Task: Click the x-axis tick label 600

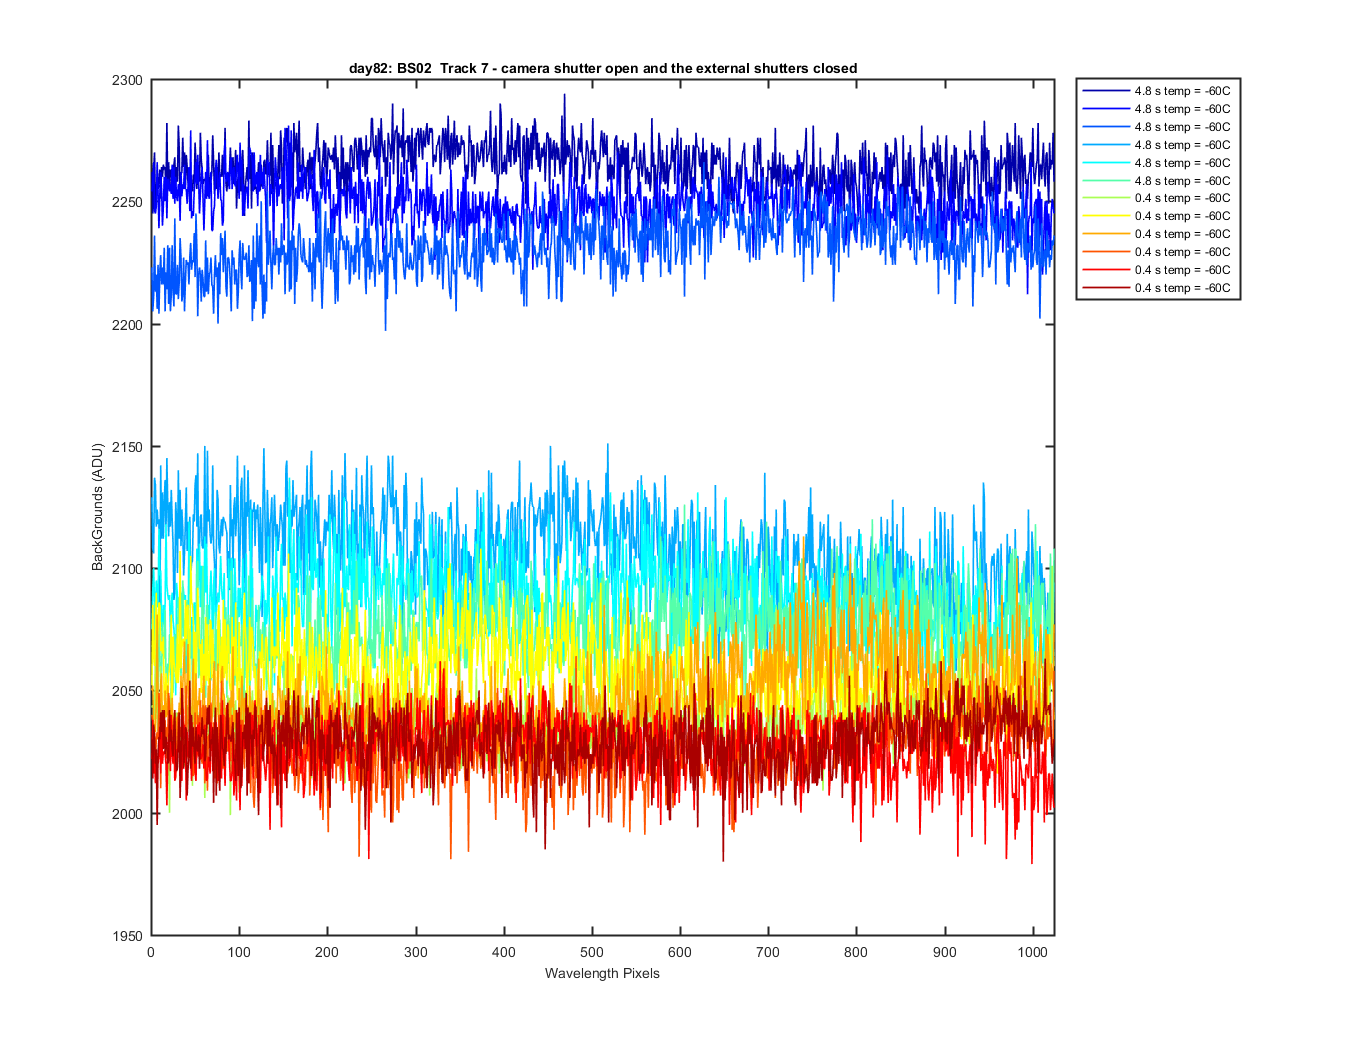Action: pos(680,952)
